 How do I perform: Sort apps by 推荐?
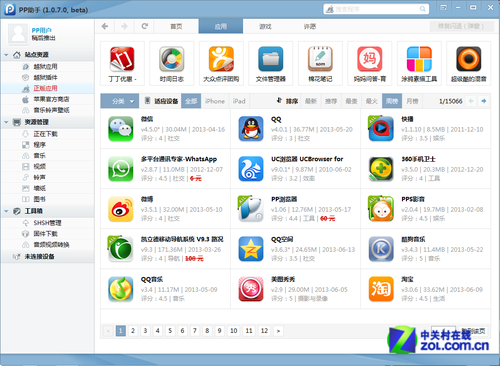[331, 101]
